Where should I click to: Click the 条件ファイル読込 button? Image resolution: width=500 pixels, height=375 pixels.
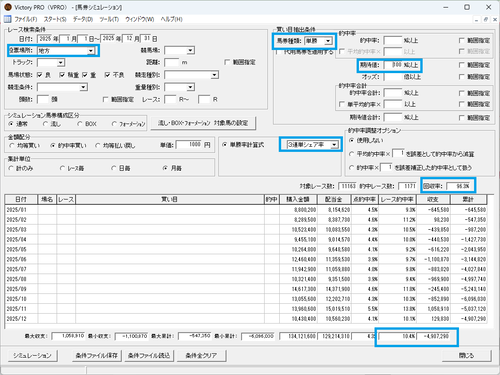pyautogui.click(x=149, y=356)
